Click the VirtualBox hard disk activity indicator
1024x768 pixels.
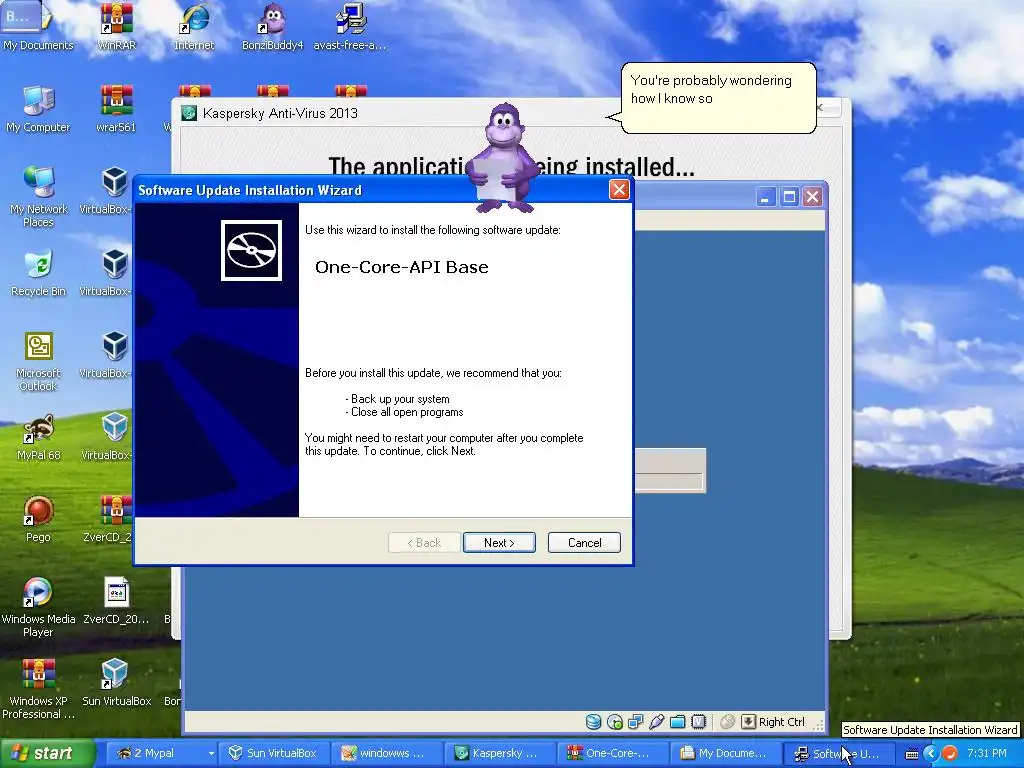tap(593, 722)
